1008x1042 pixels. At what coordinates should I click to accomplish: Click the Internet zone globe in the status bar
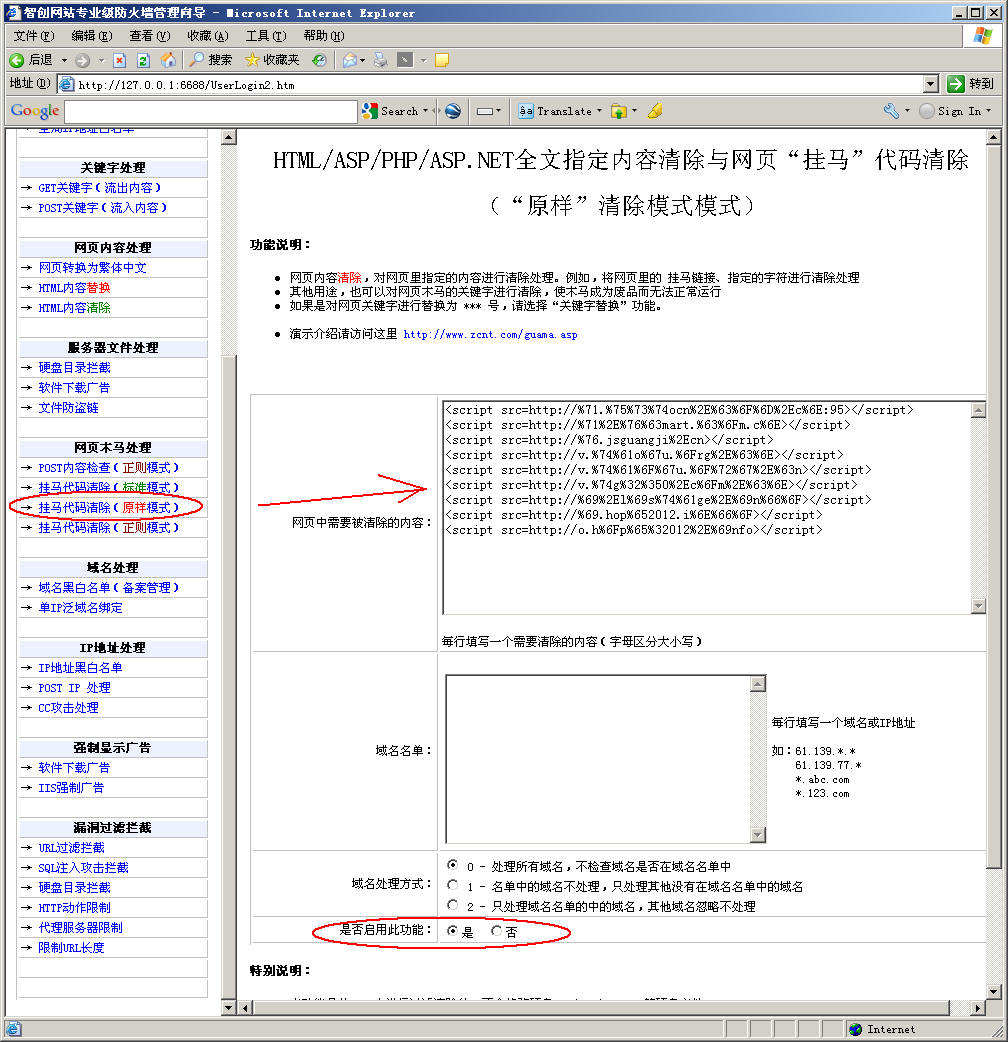point(856,1029)
